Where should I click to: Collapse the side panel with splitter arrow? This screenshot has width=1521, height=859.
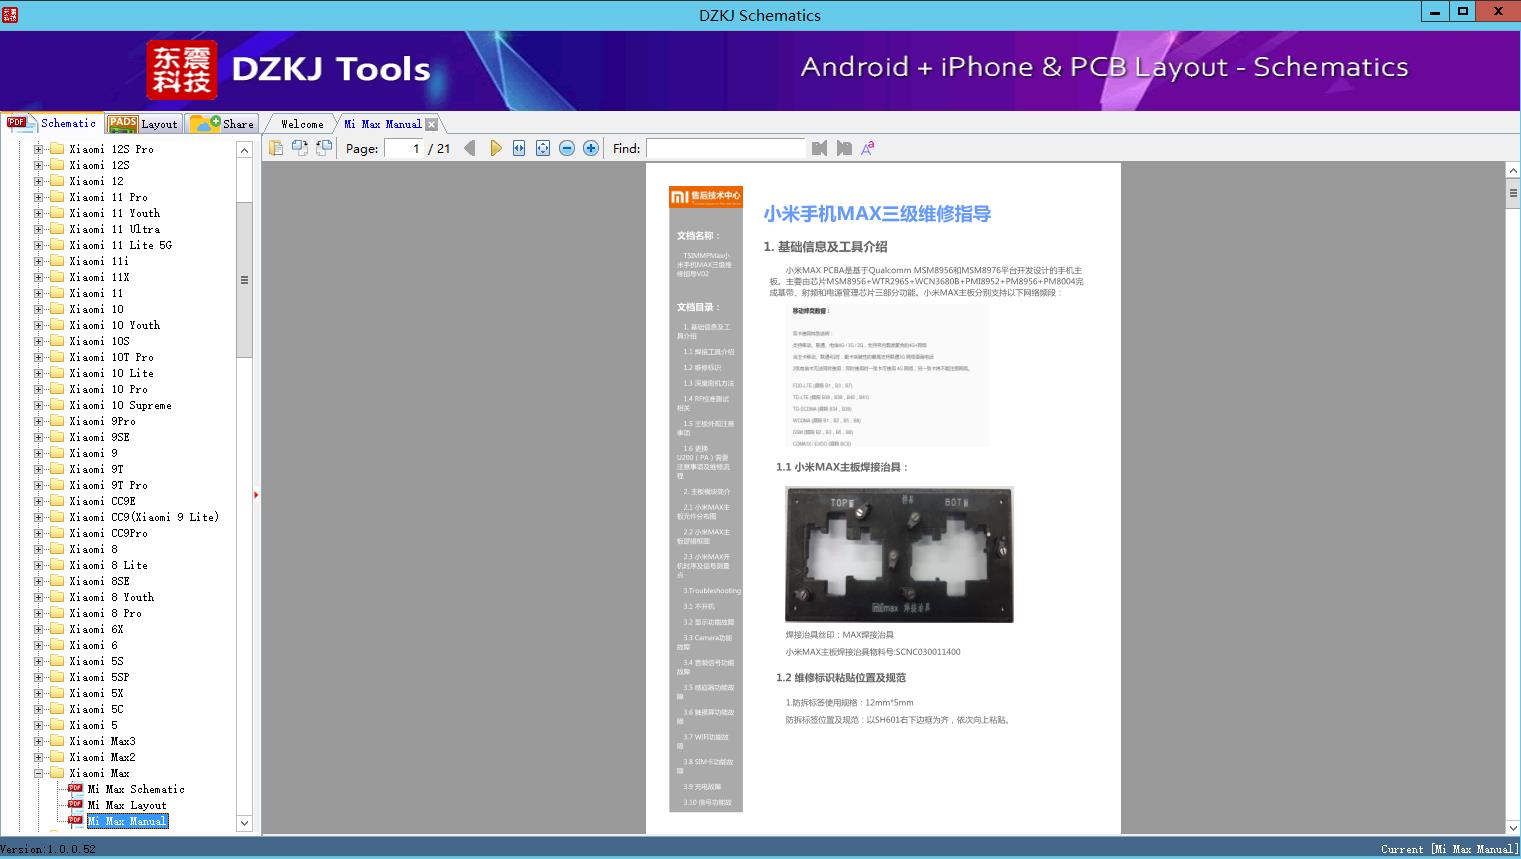click(256, 495)
